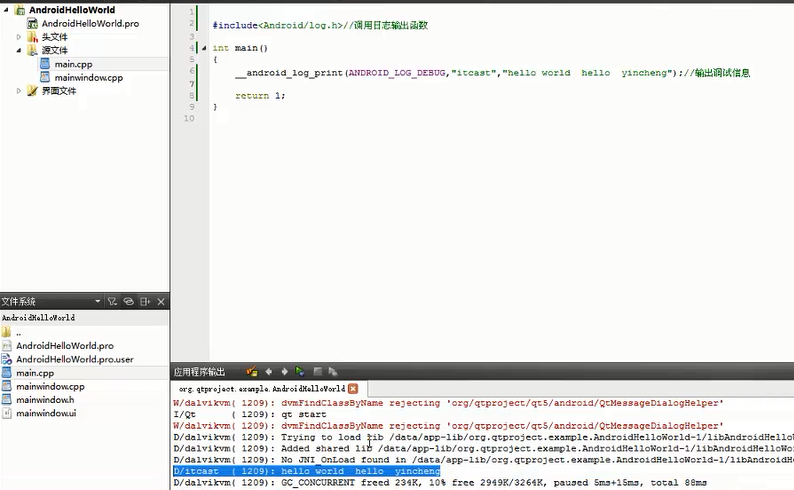Click the 源文件 folder label
794x490 pixels.
pos(54,50)
